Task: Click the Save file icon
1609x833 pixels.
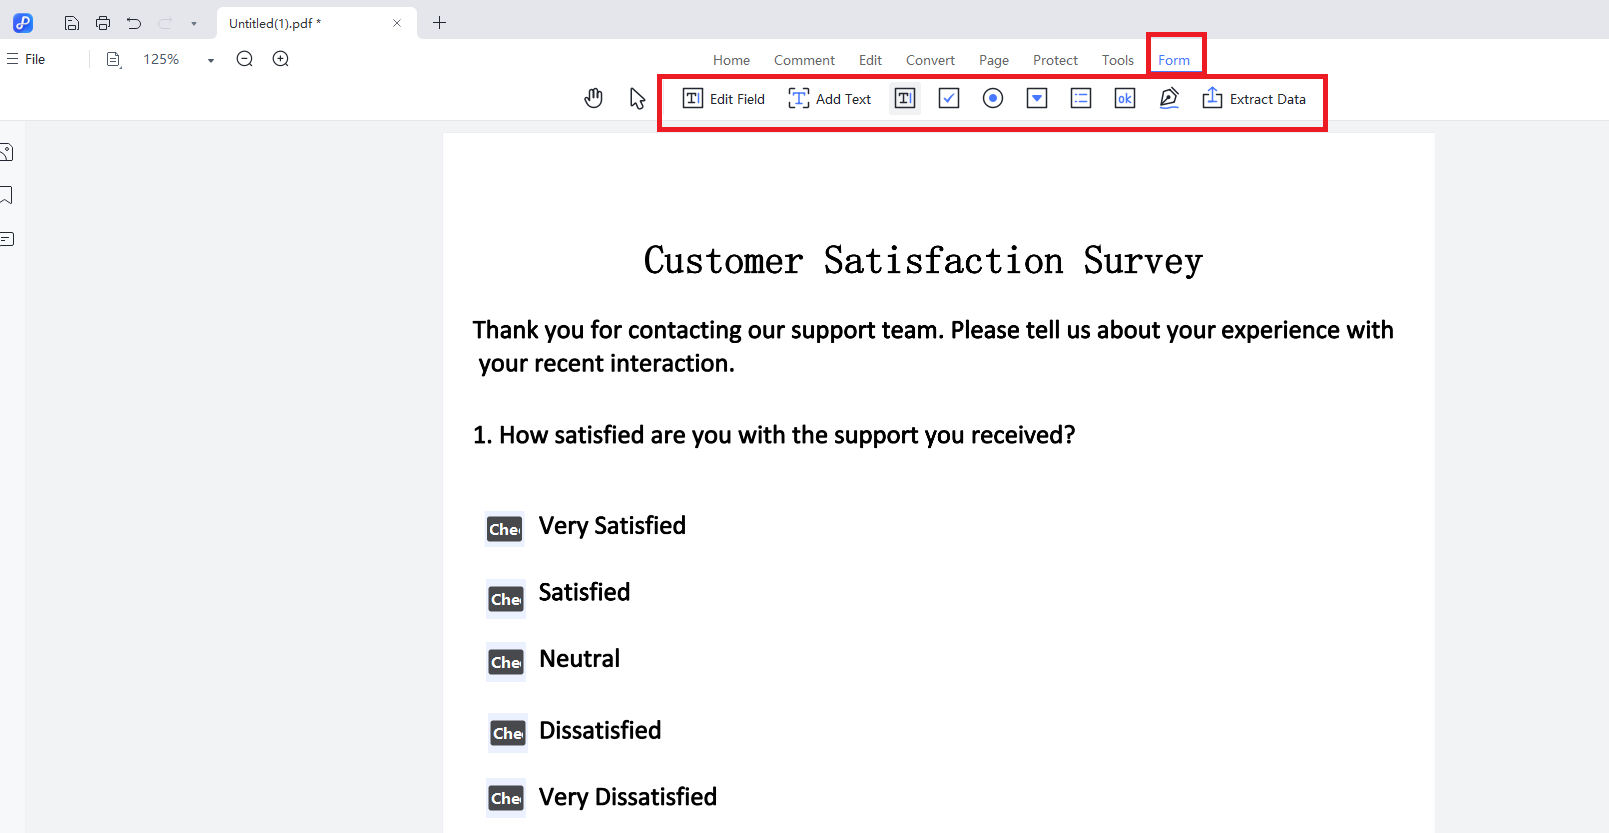Action: (72, 23)
